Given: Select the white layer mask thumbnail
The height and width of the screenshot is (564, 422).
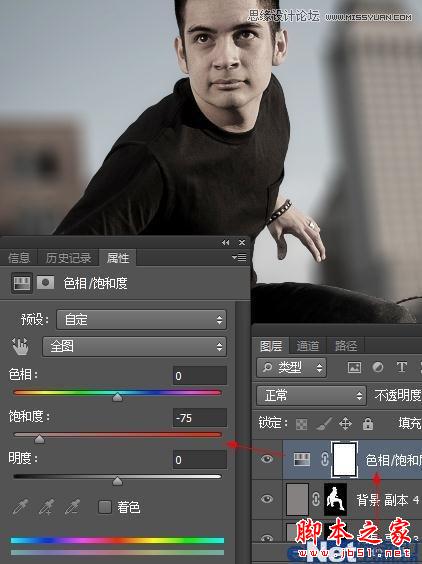Looking at the screenshot, I should click(x=345, y=459).
